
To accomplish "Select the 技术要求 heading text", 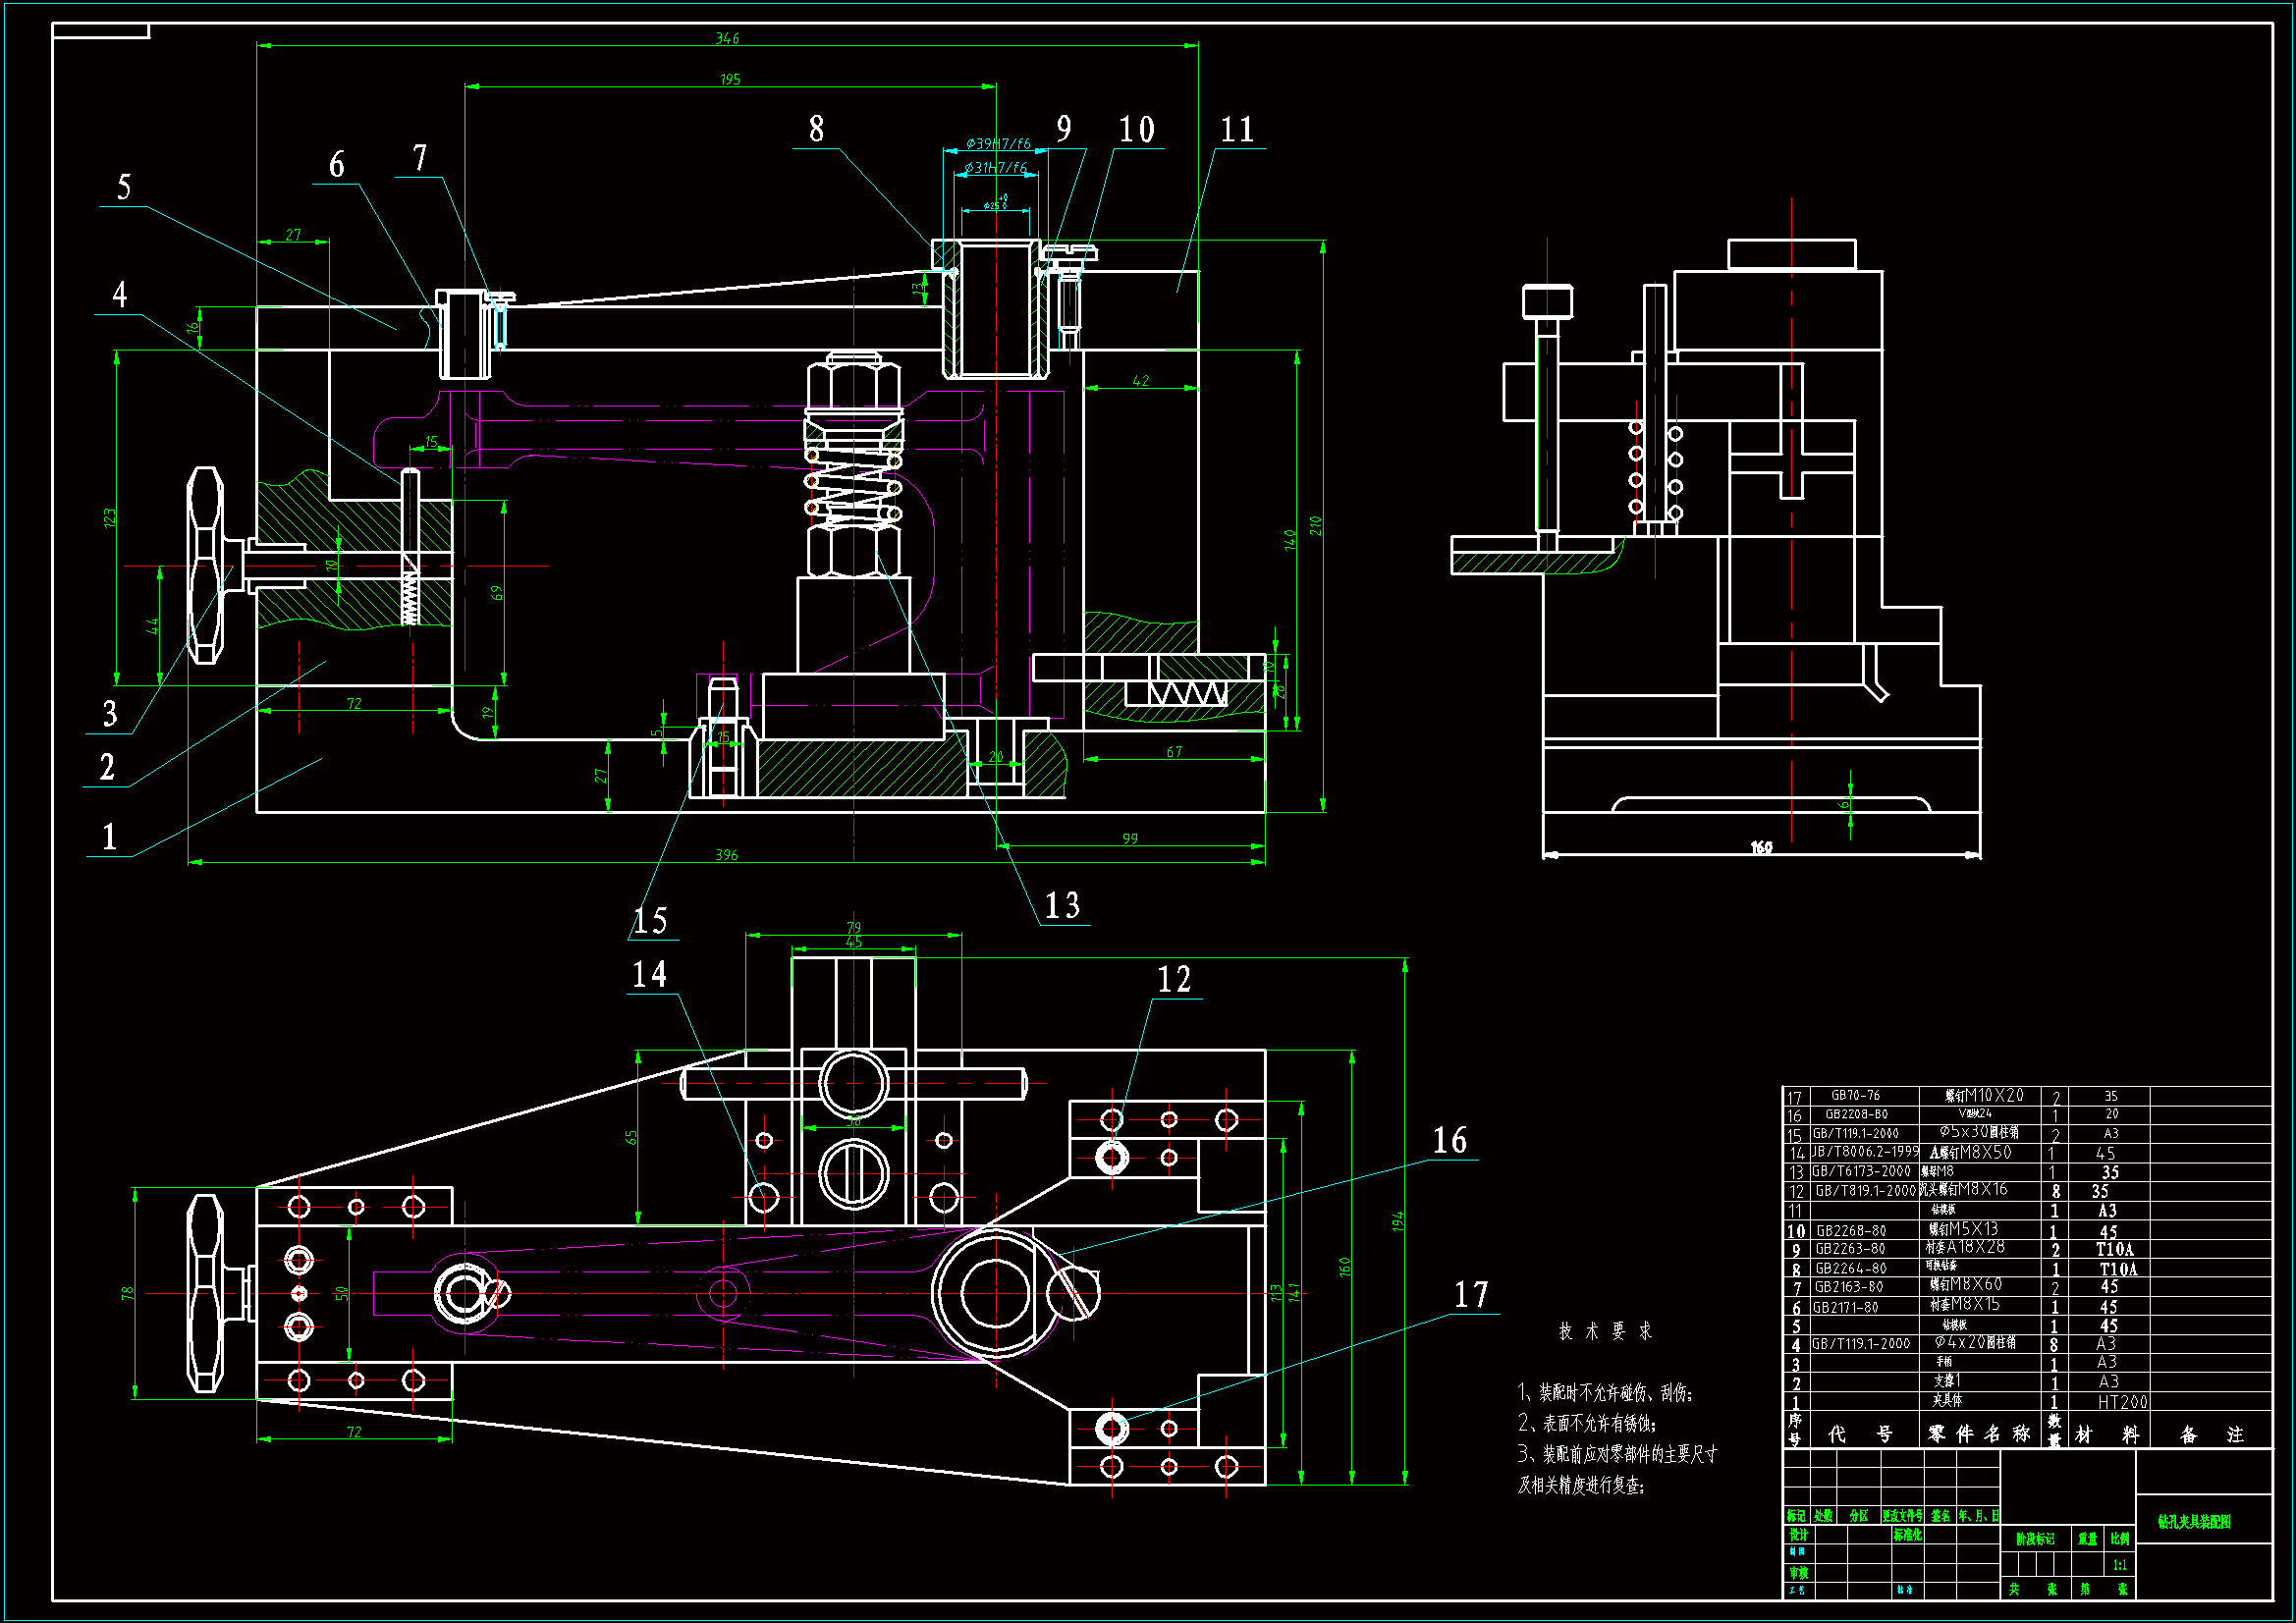I will pyautogui.click(x=1604, y=1331).
